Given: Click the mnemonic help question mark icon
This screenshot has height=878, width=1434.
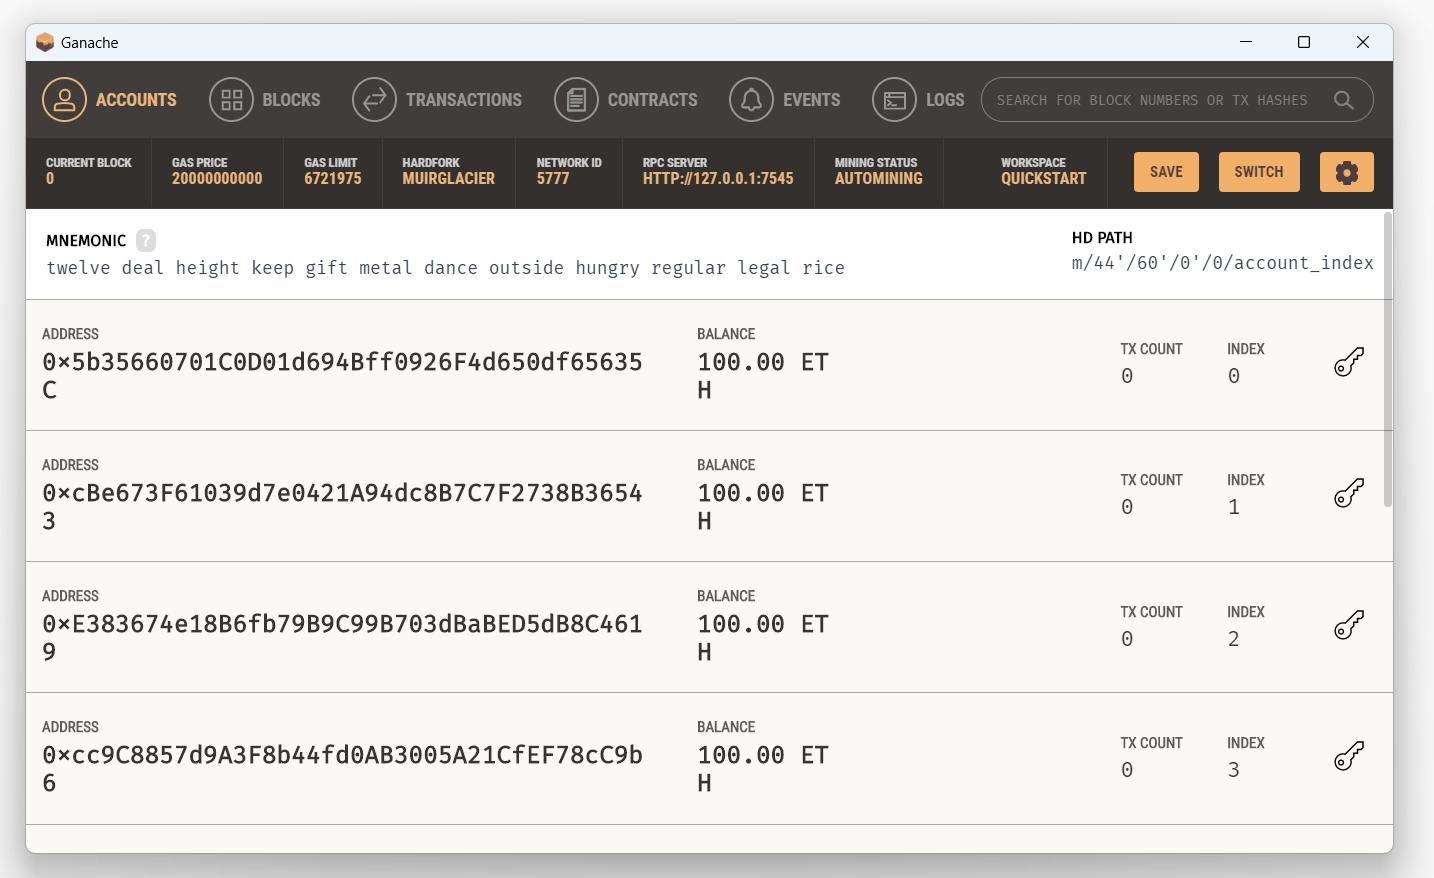Looking at the screenshot, I should tap(146, 240).
